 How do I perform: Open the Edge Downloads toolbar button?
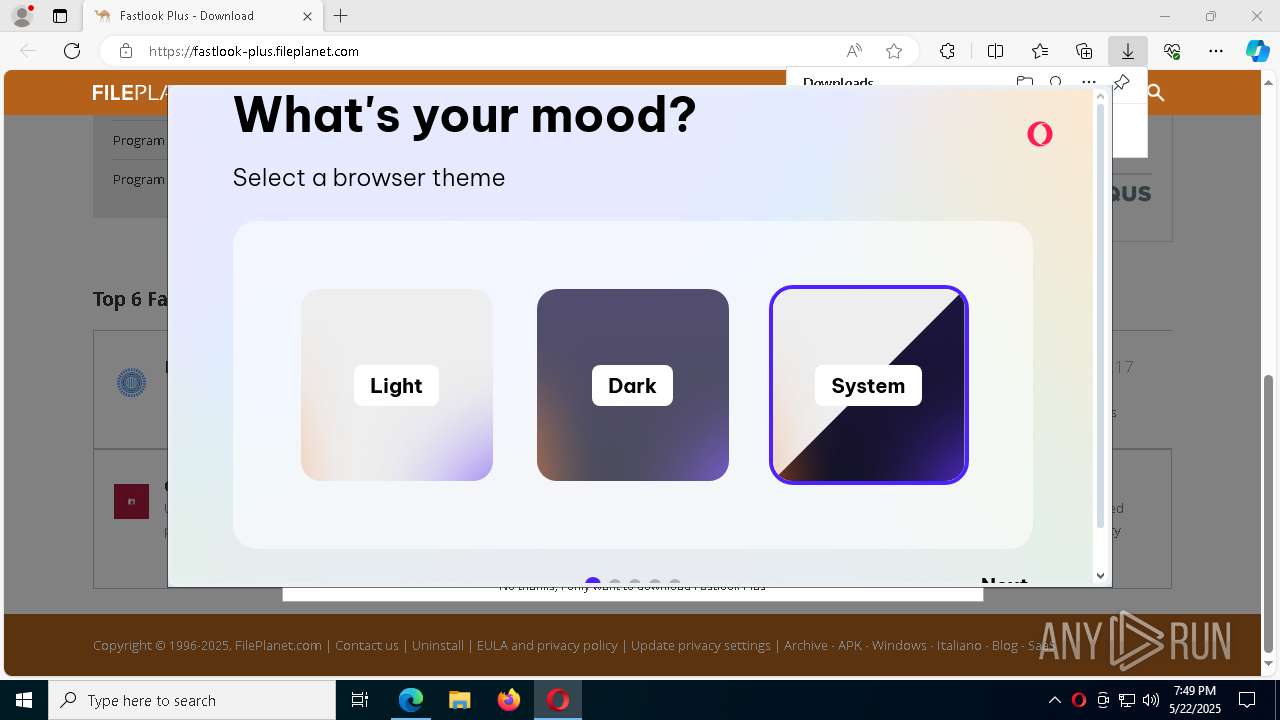[1127, 51]
